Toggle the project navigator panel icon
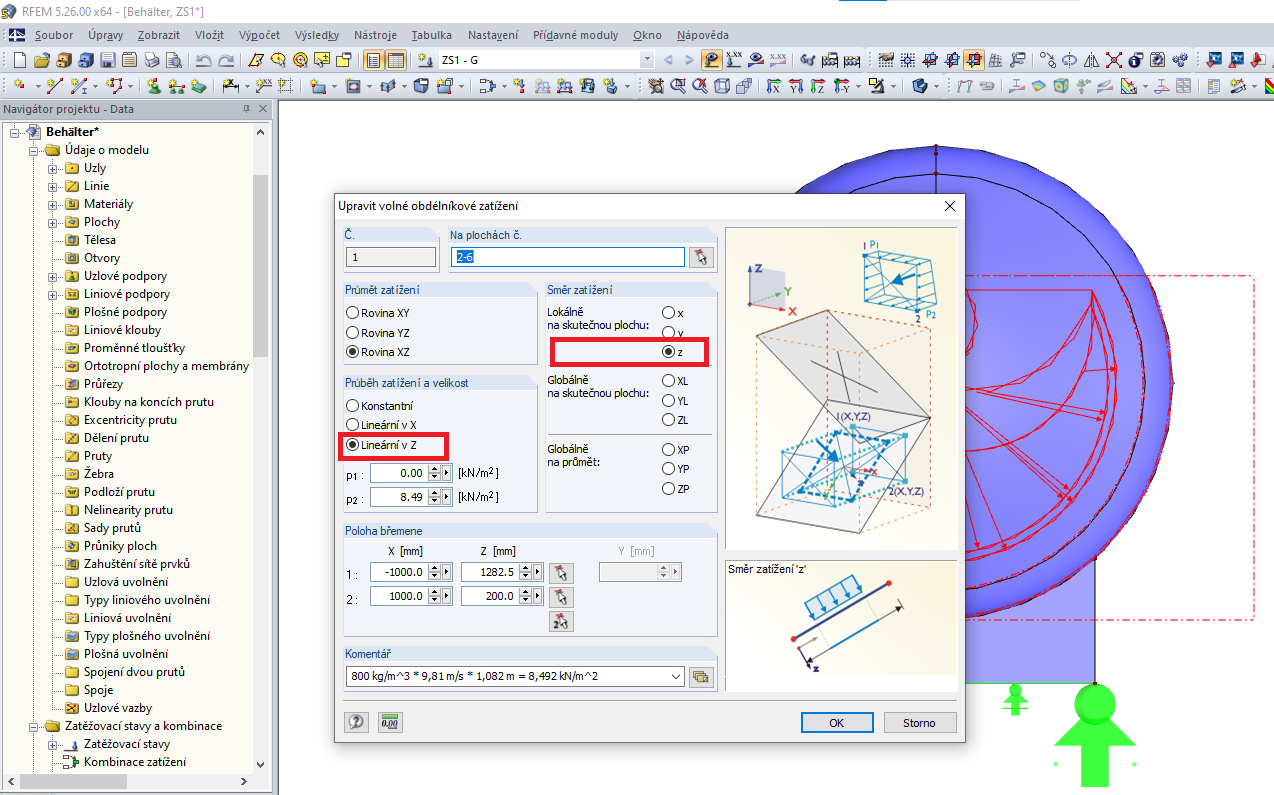 (x=374, y=60)
